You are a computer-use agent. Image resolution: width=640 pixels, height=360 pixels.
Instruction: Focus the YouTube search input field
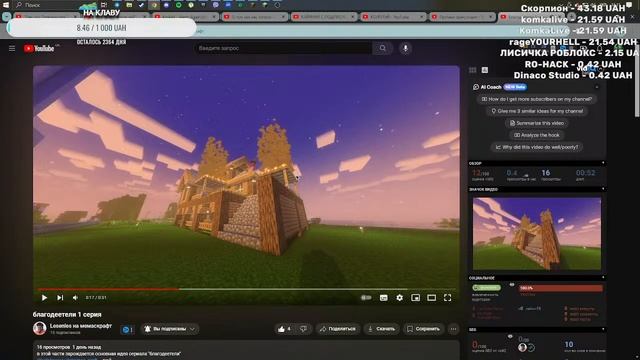283,48
